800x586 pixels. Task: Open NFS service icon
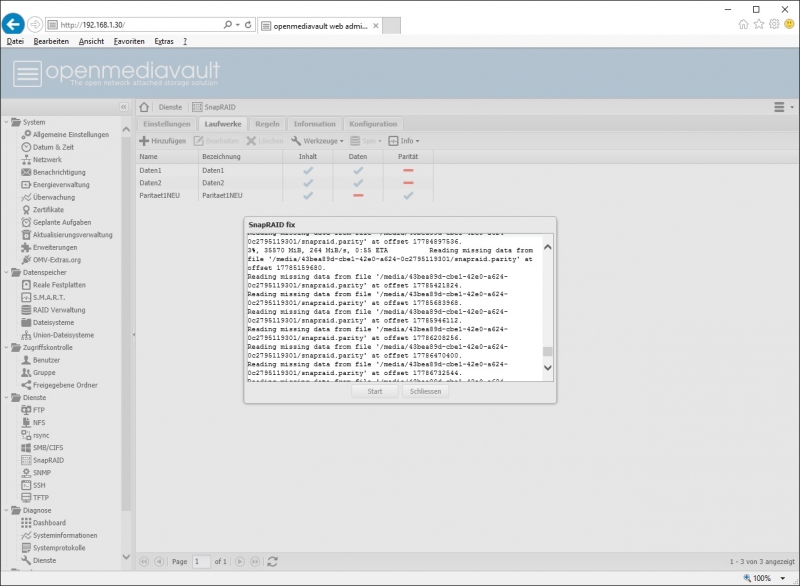point(26,422)
